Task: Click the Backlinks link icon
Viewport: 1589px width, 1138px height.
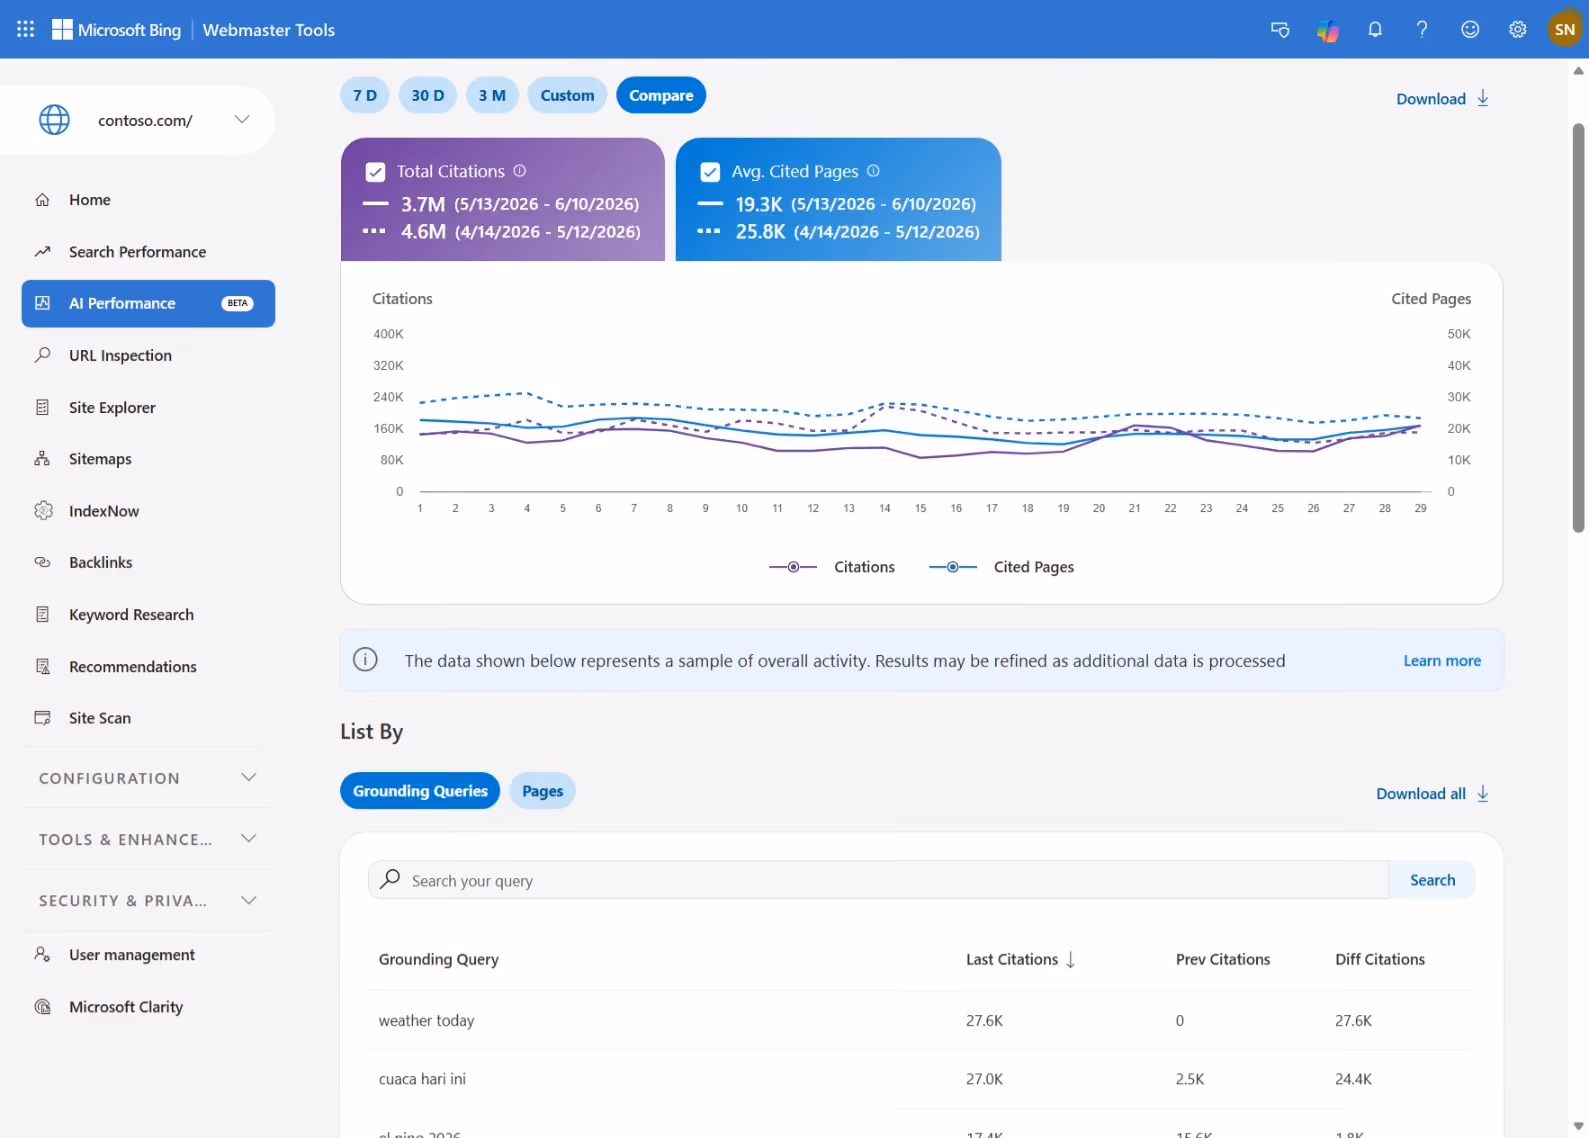Action: 42,562
